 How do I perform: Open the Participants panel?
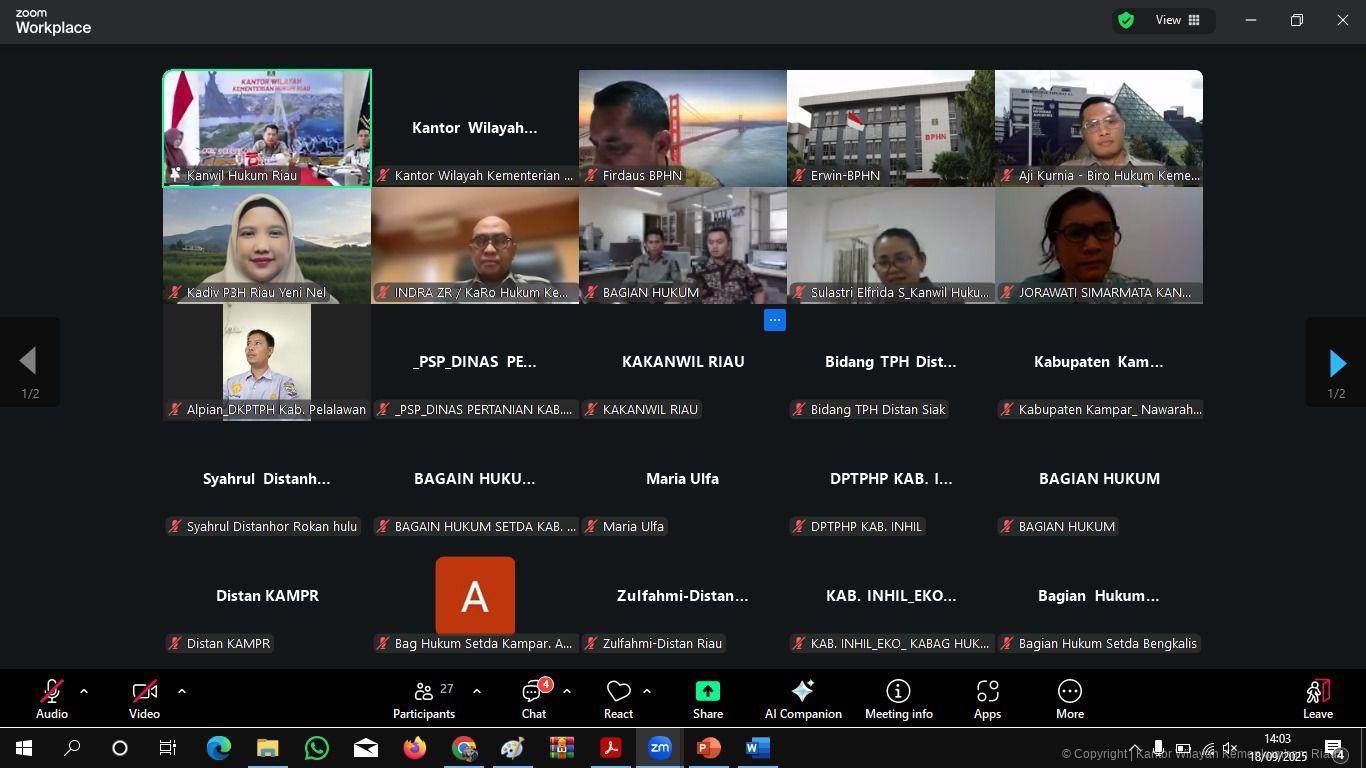pyautogui.click(x=424, y=699)
